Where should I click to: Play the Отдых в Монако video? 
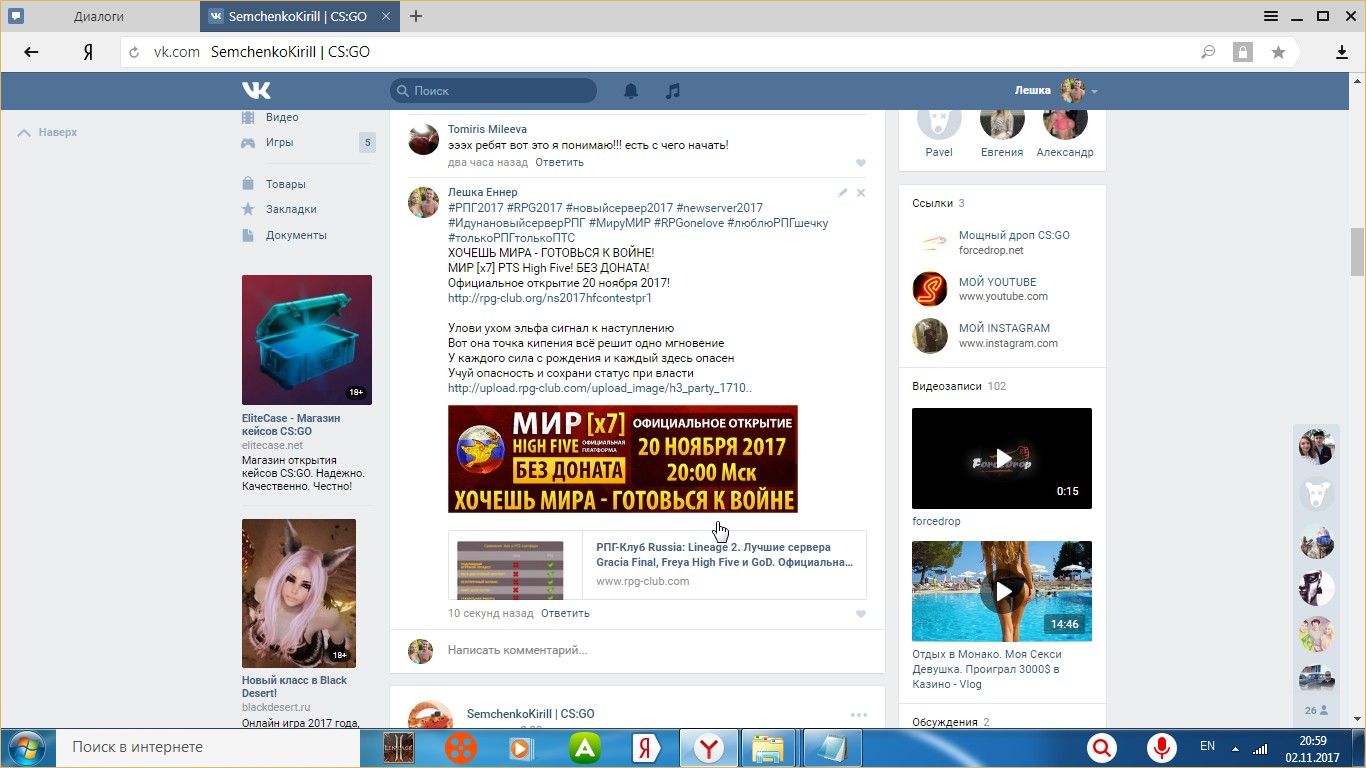tap(1002, 591)
